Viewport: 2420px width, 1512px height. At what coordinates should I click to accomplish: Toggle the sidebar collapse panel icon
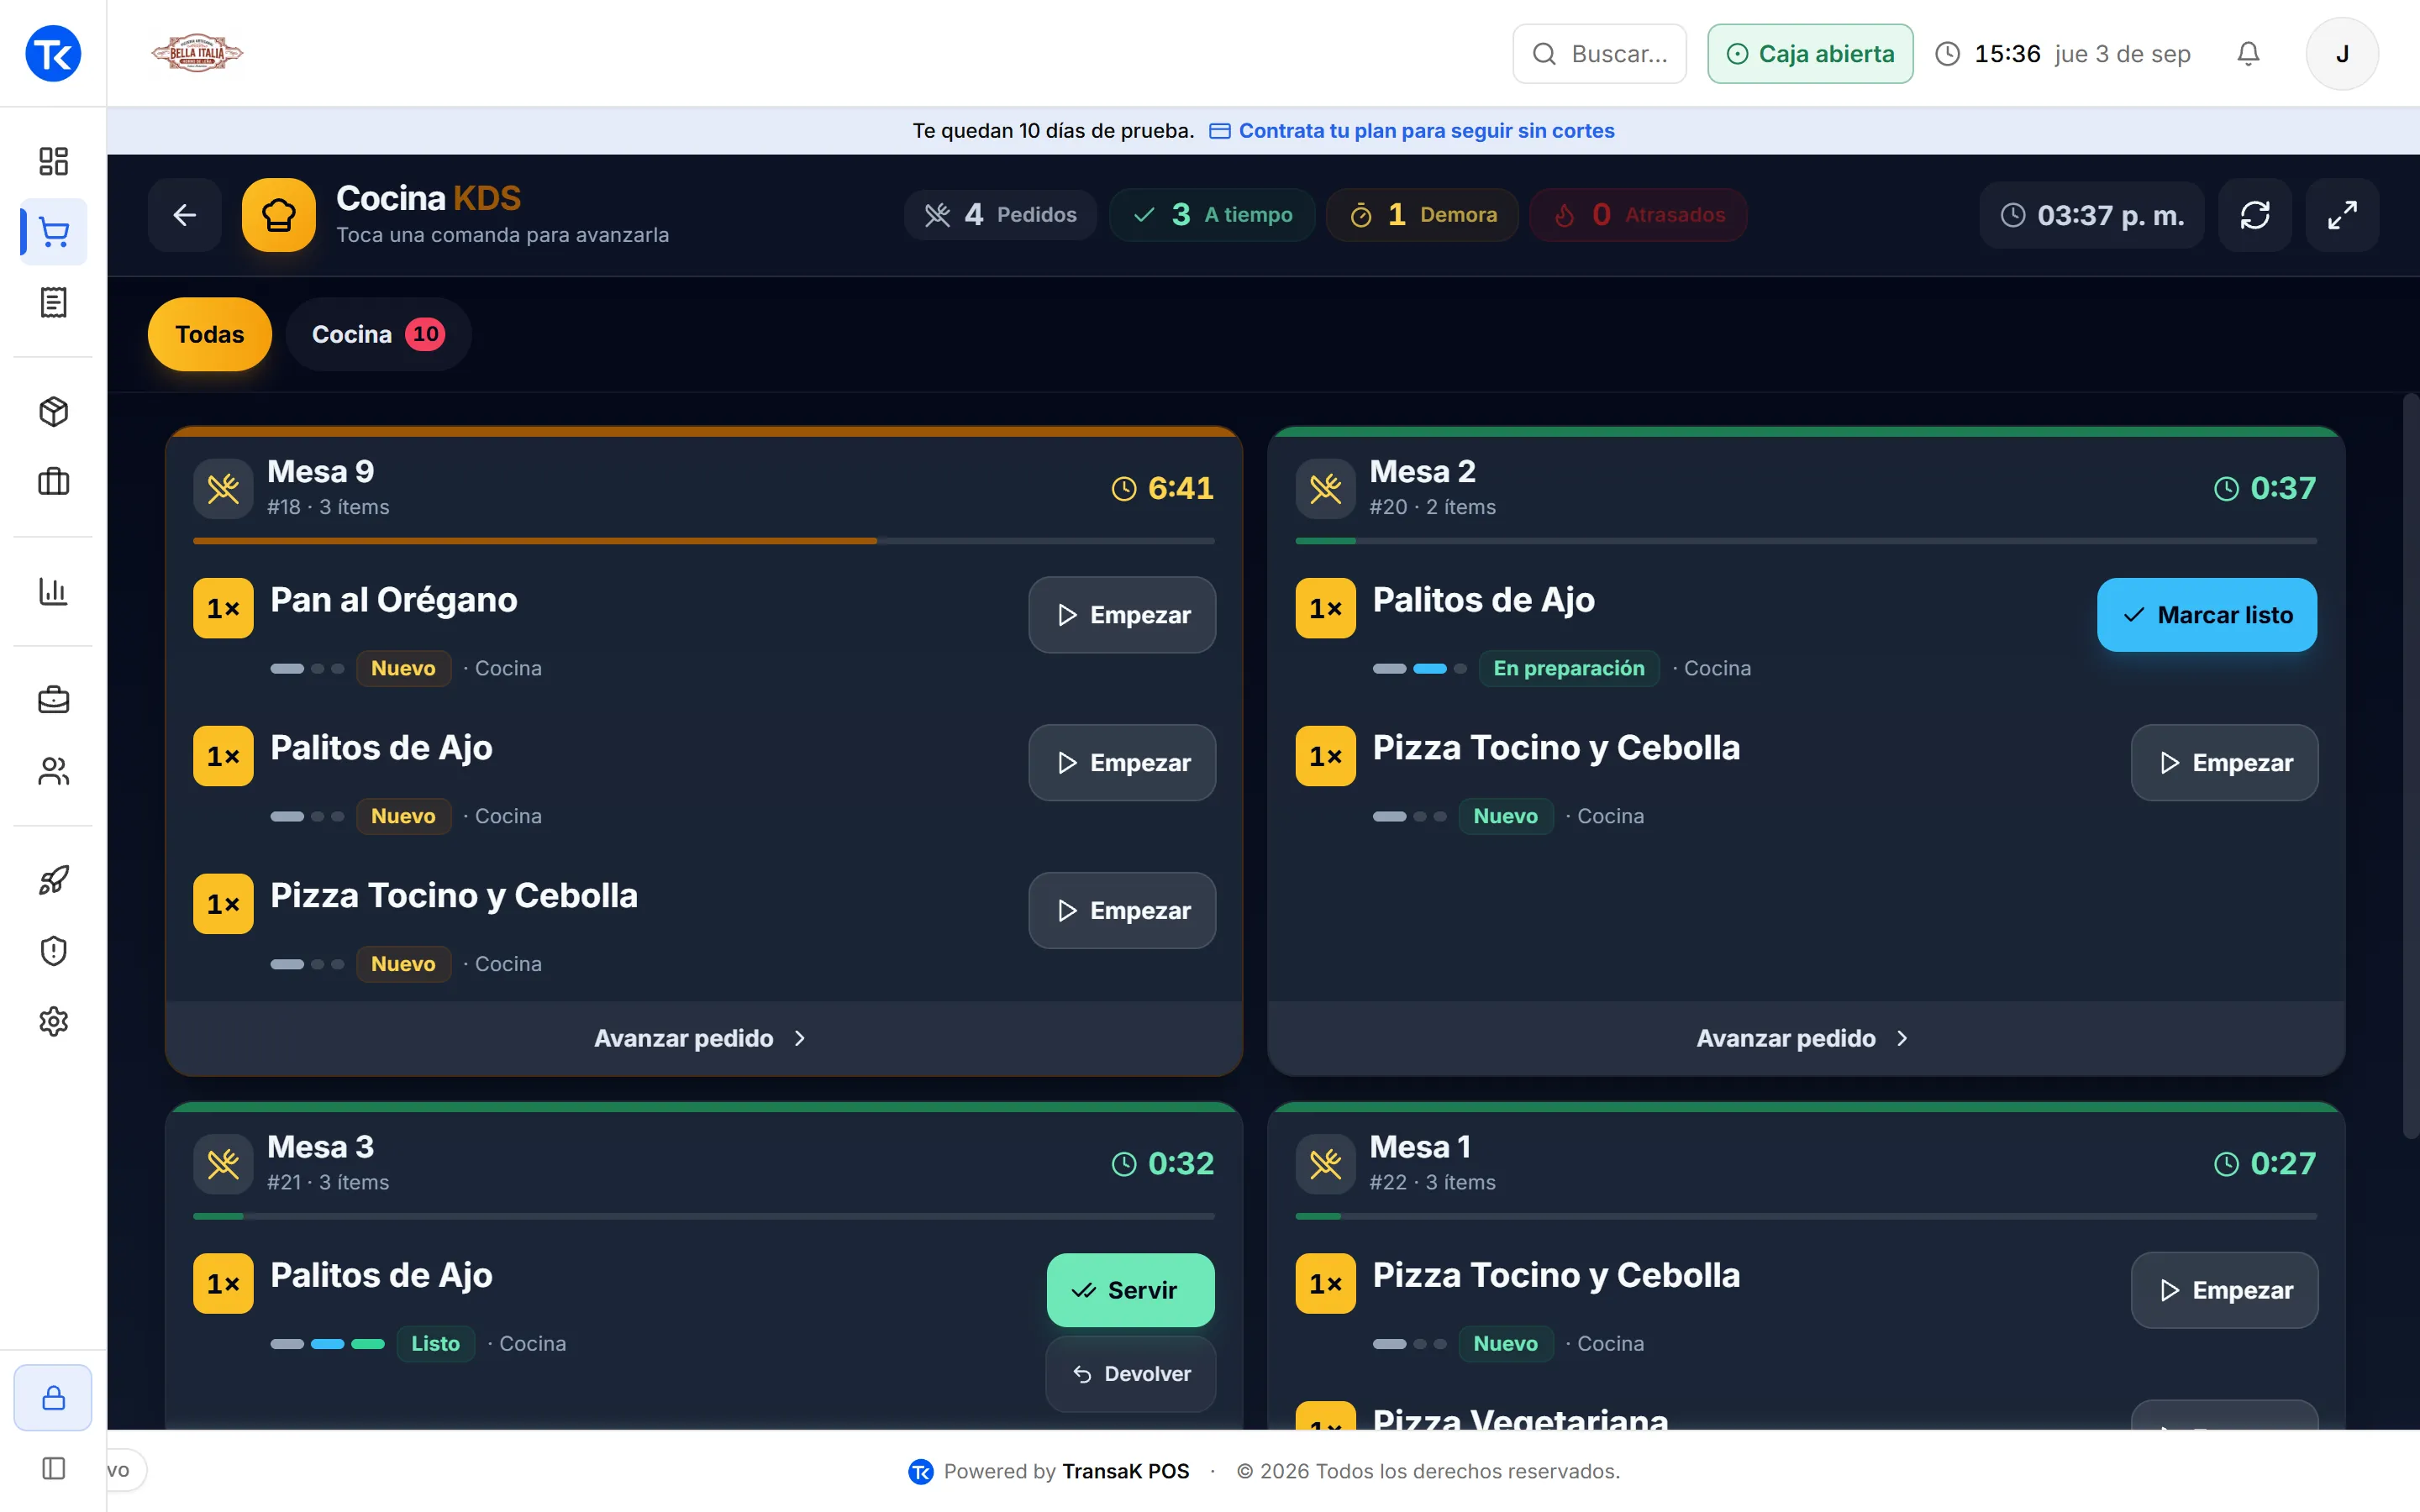point(53,1468)
